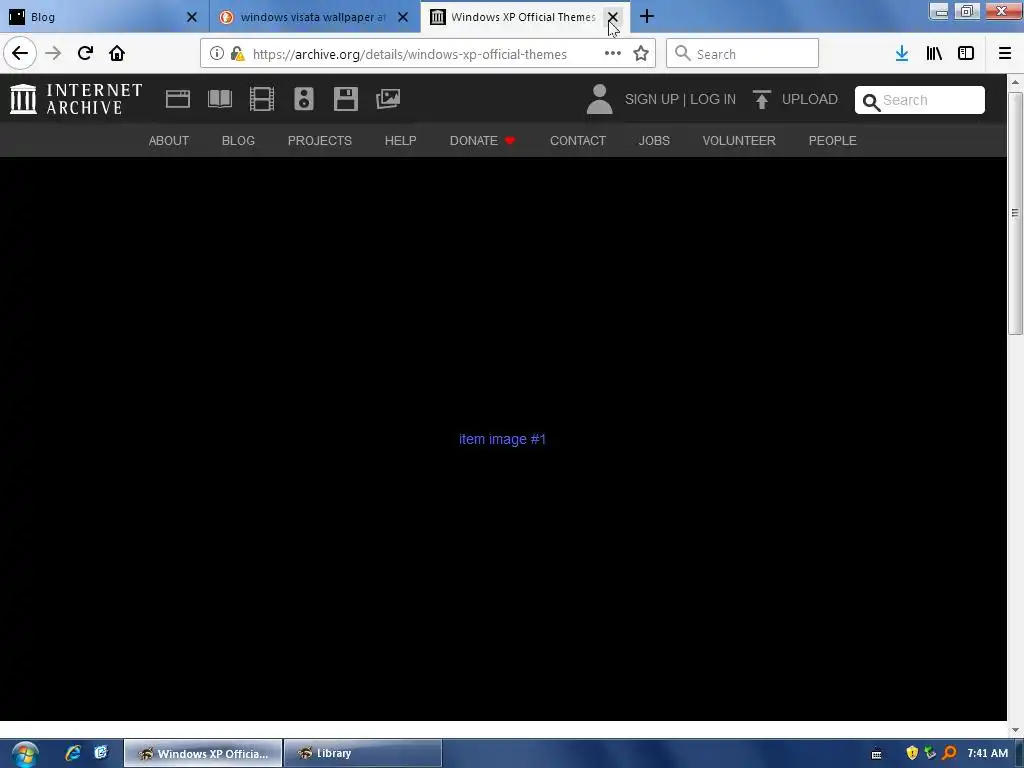This screenshot has width=1024, height=768.
Task: Open the ABOUT menu item
Action: click(168, 140)
